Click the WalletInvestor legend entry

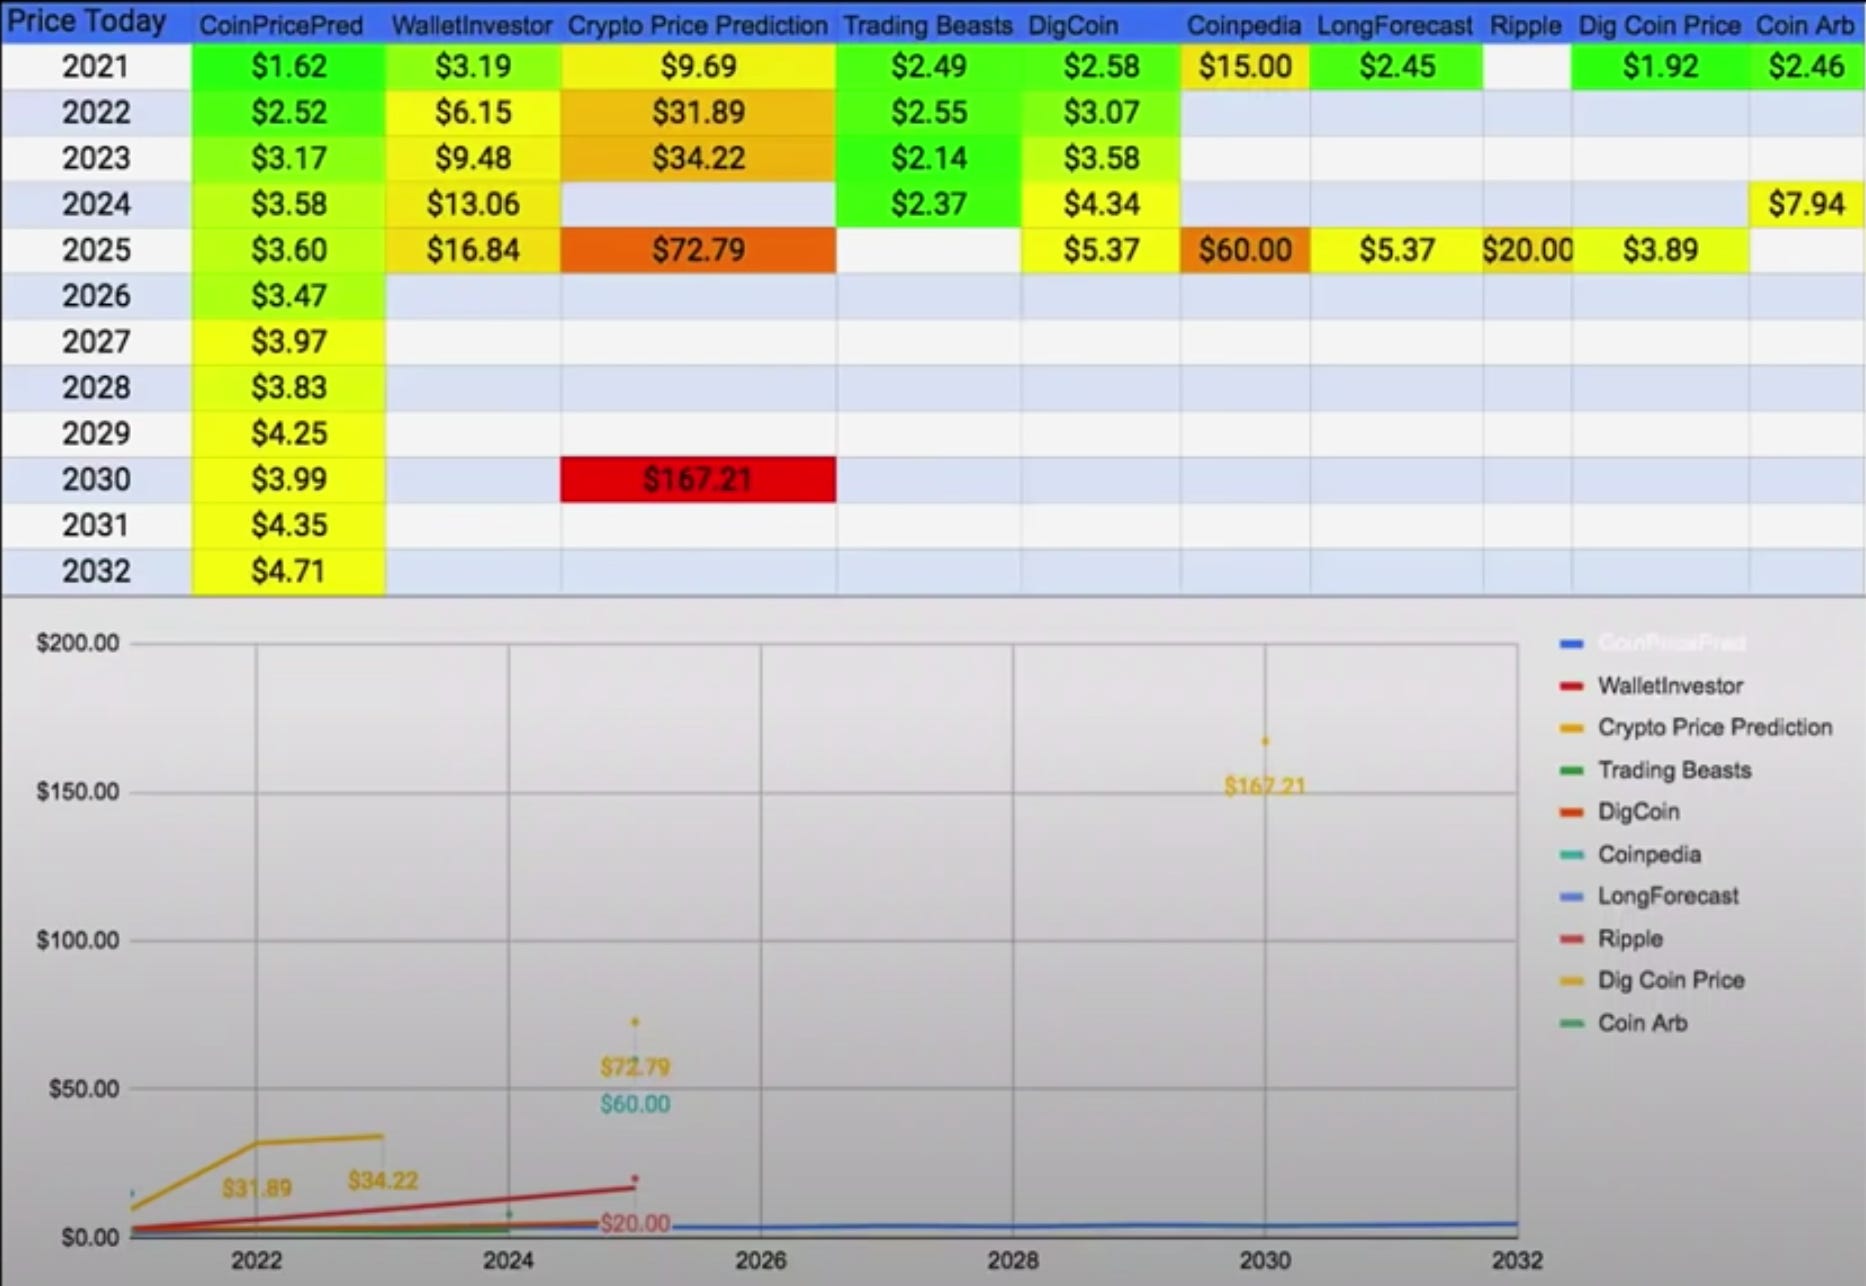pos(1651,686)
